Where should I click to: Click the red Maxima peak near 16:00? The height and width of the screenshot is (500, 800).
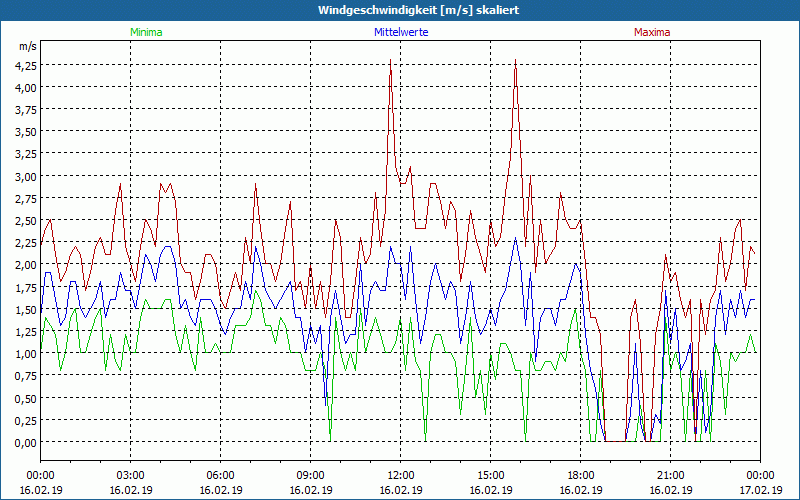tap(516, 61)
